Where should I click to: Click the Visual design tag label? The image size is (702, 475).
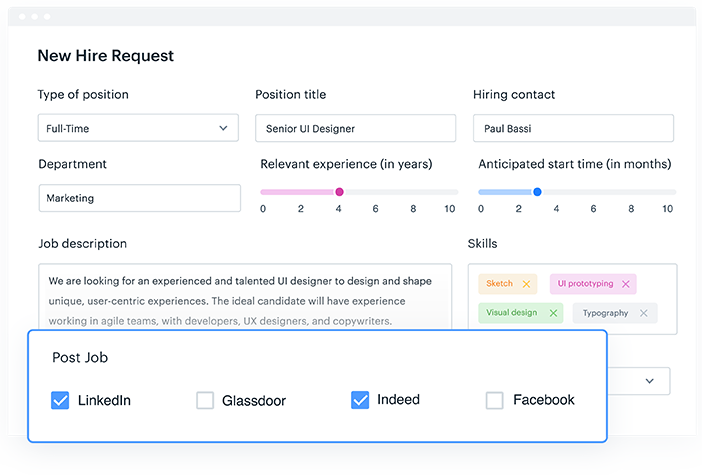coord(511,313)
